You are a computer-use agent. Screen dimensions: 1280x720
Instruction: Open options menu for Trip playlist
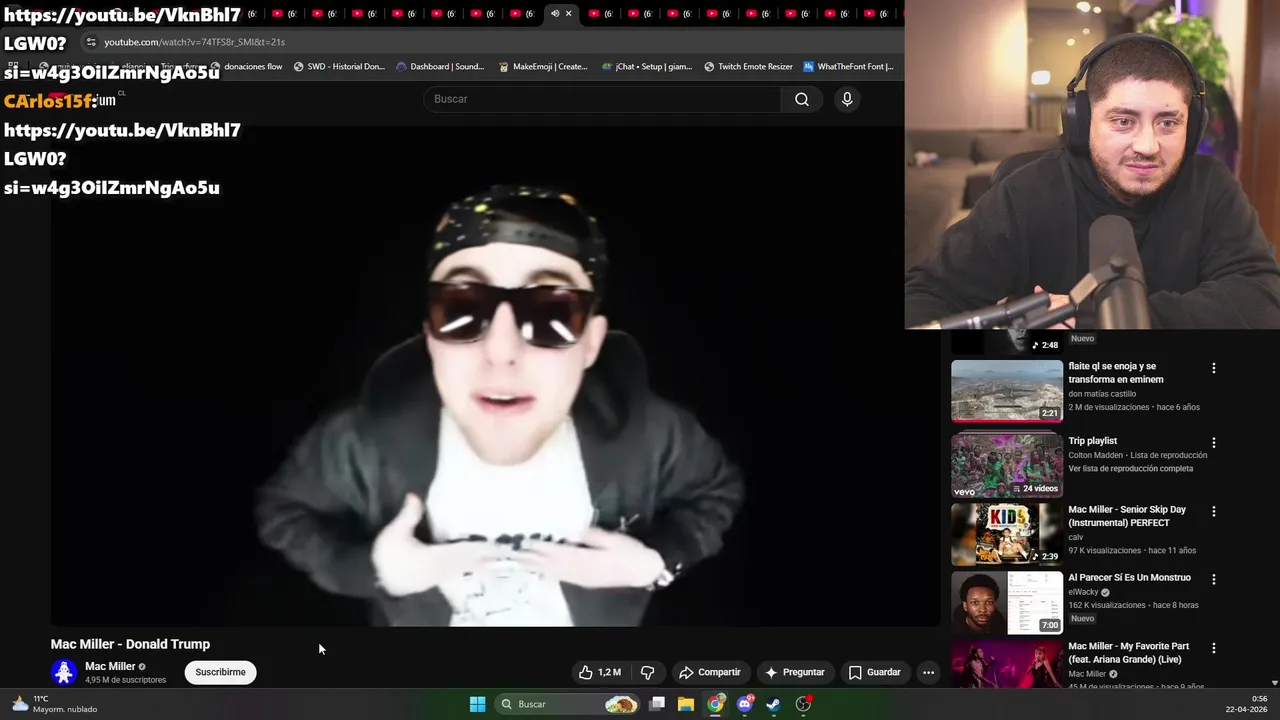[x=1214, y=442]
